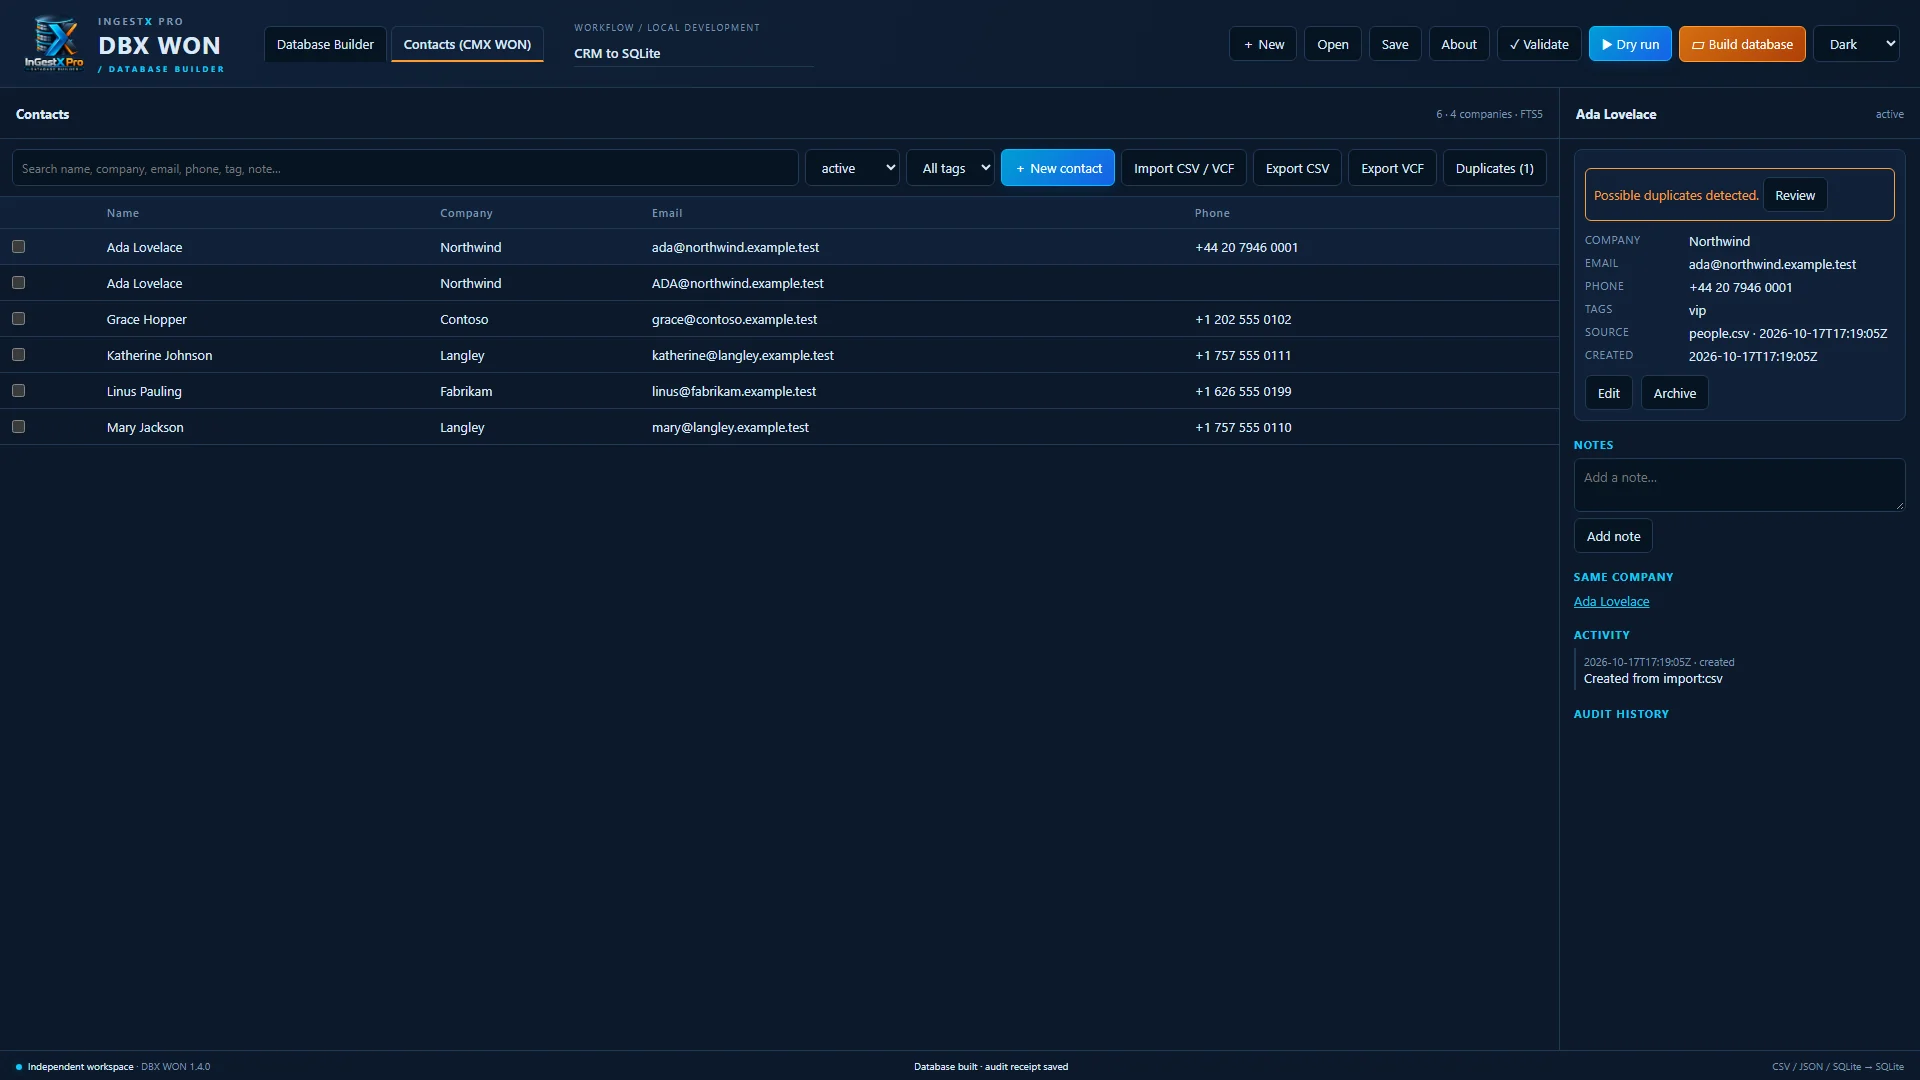Open the active status filter dropdown
The height and width of the screenshot is (1080, 1920).
(852, 168)
